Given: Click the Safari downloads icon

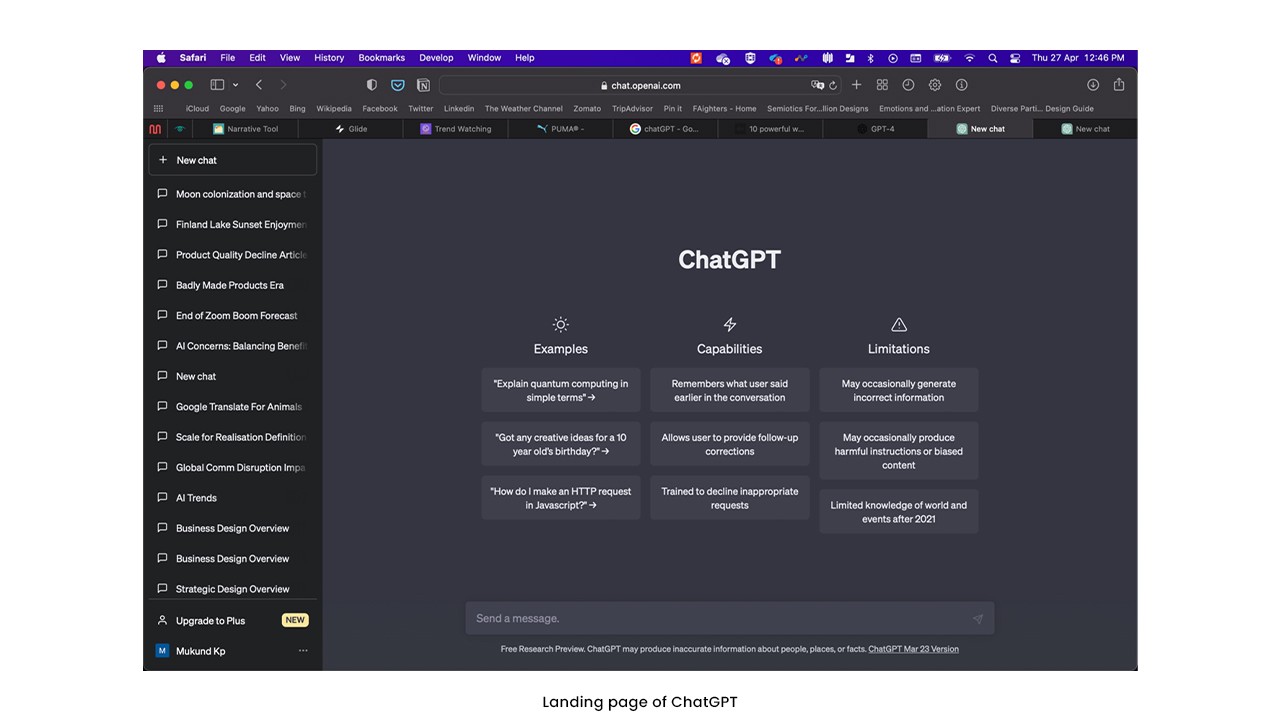Looking at the screenshot, I should (1093, 85).
